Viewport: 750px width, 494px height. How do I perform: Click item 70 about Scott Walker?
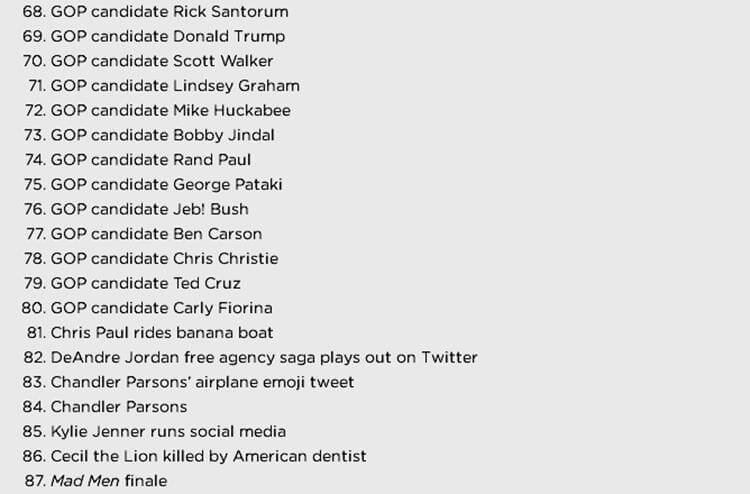pyautogui.click(x=148, y=61)
